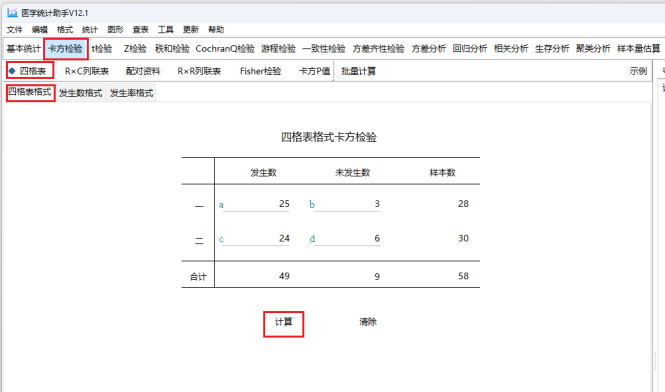This screenshot has width=665, height=392.
Task: Open the 工具 menu
Action: [x=166, y=29]
